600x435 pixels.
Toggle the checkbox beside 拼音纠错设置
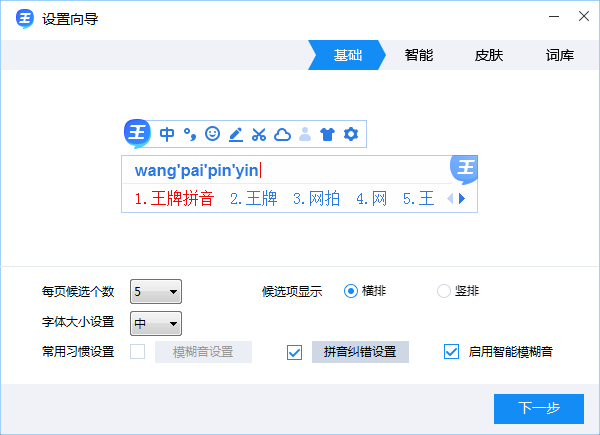click(294, 351)
